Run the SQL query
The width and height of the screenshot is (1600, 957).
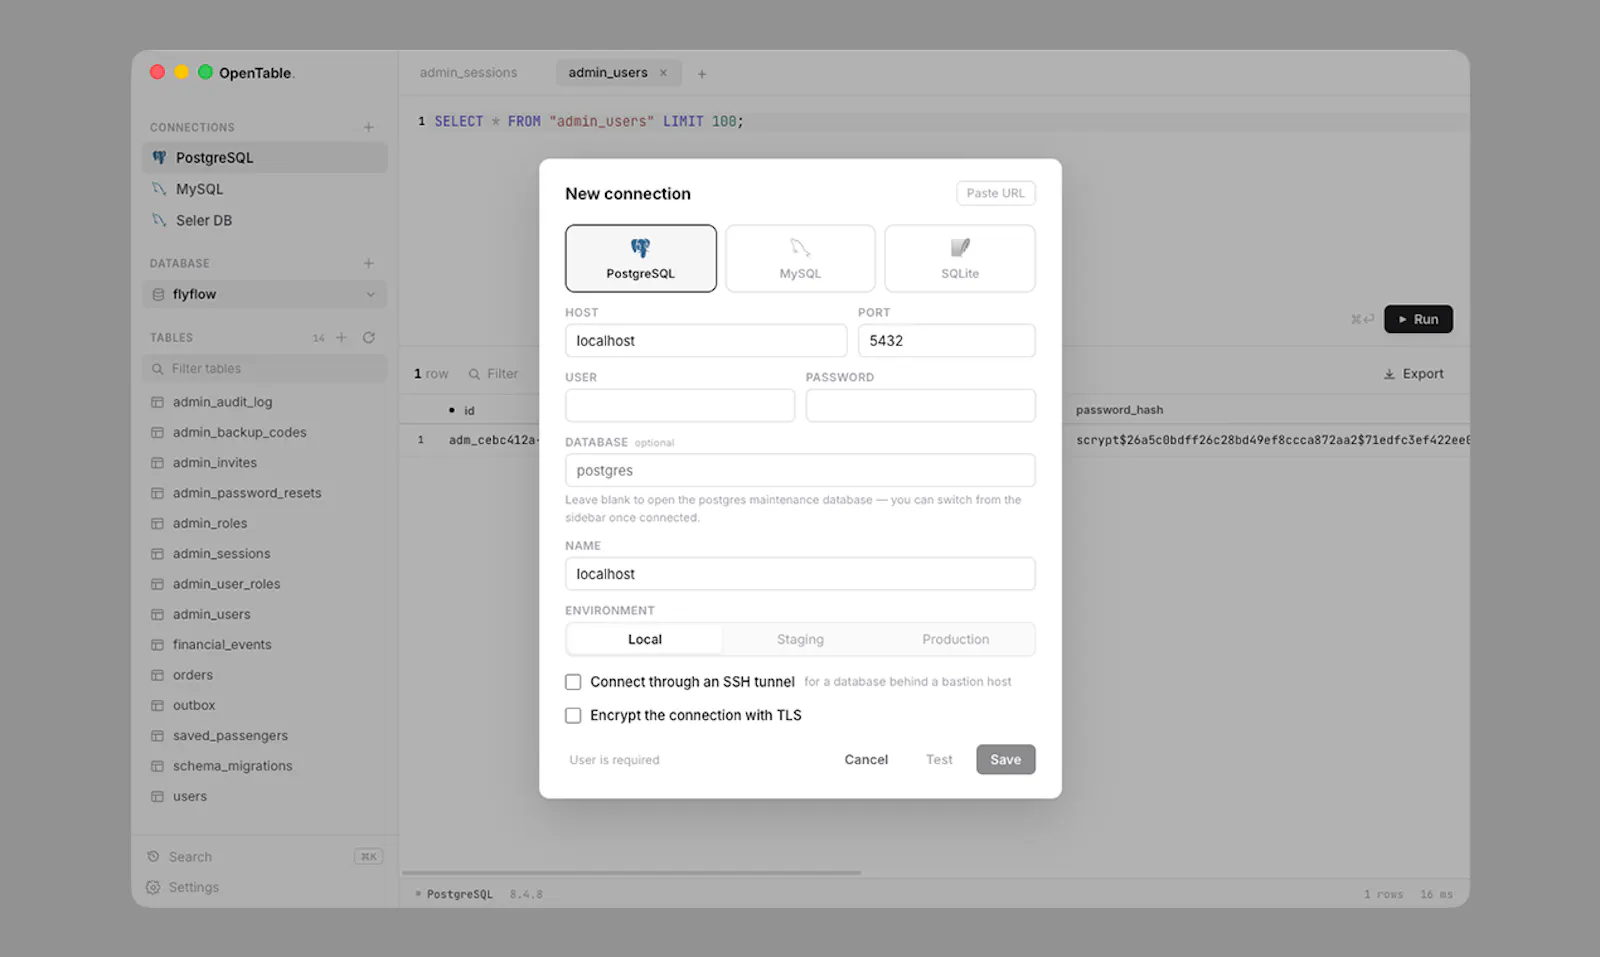[1418, 319]
